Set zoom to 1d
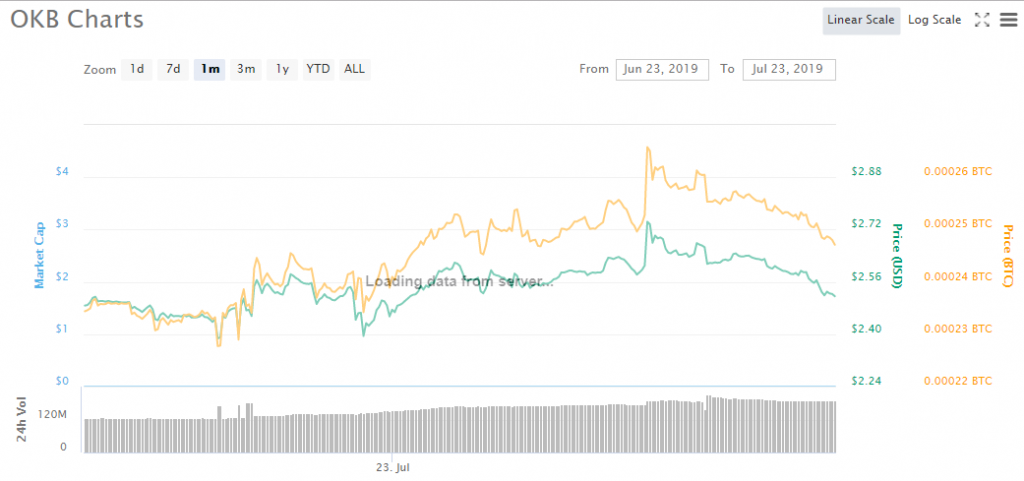Image resolution: width=1024 pixels, height=481 pixels. point(136,69)
